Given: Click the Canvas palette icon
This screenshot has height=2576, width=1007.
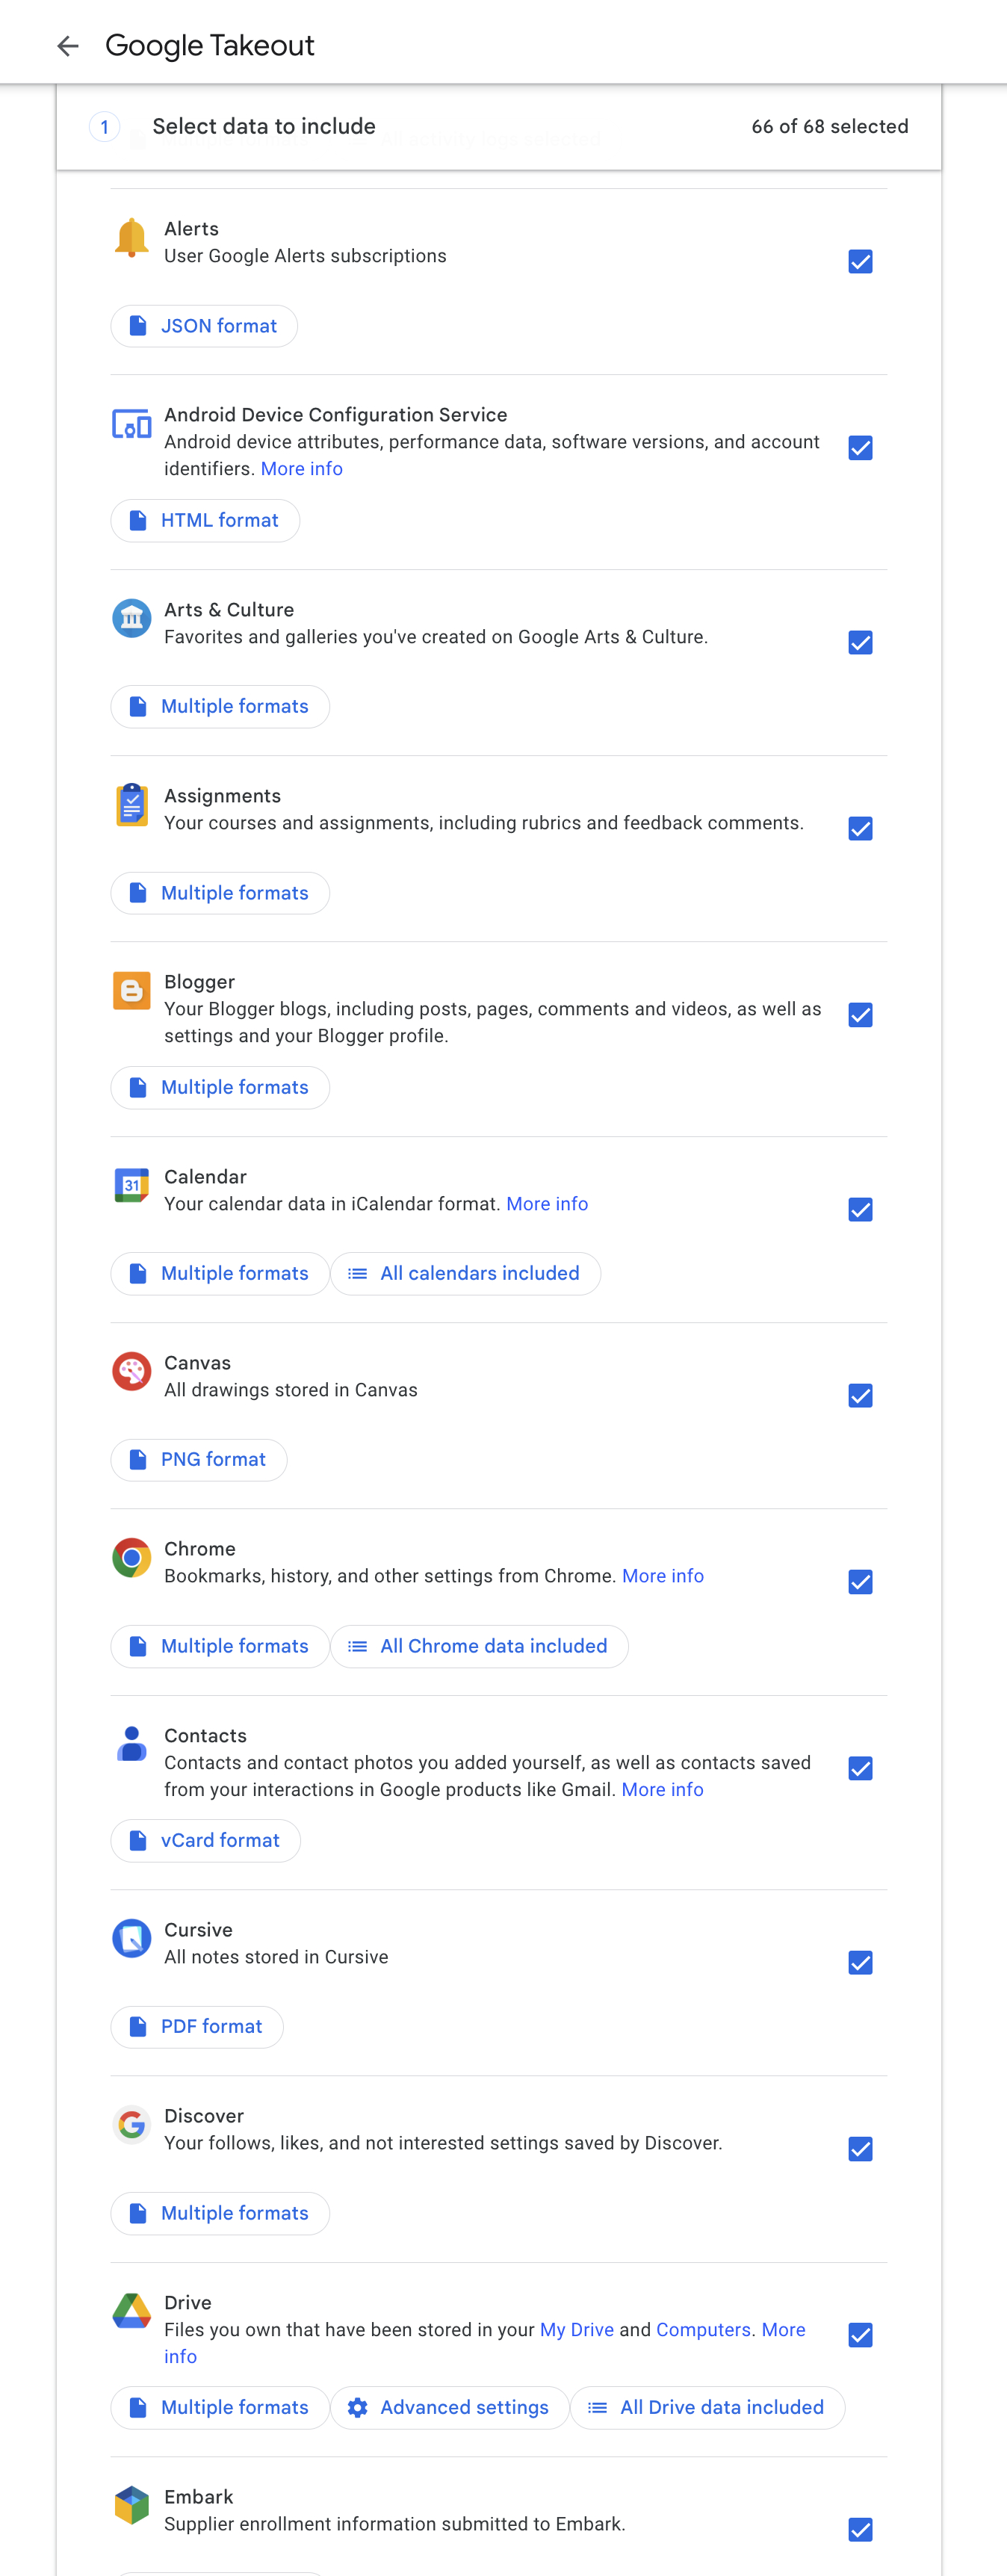Looking at the screenshot, I should [x=131, y=1371].
